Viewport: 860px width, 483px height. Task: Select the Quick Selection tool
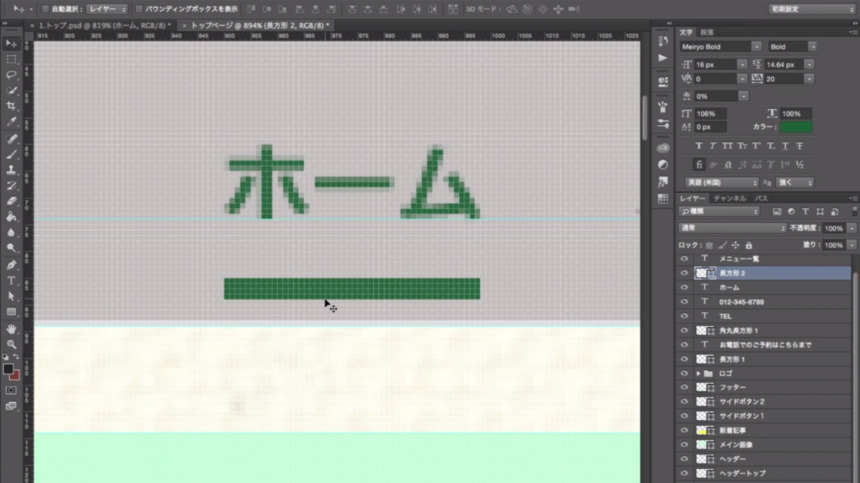pos(11,90)
